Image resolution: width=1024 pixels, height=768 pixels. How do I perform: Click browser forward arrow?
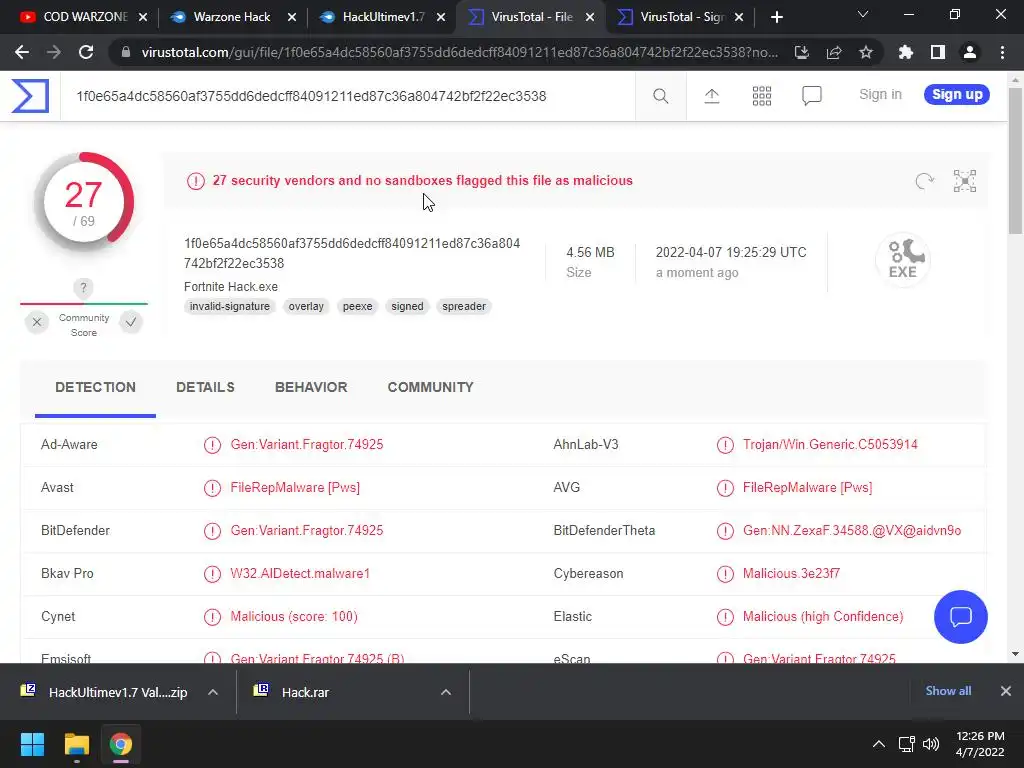click(x=54, y=52)
